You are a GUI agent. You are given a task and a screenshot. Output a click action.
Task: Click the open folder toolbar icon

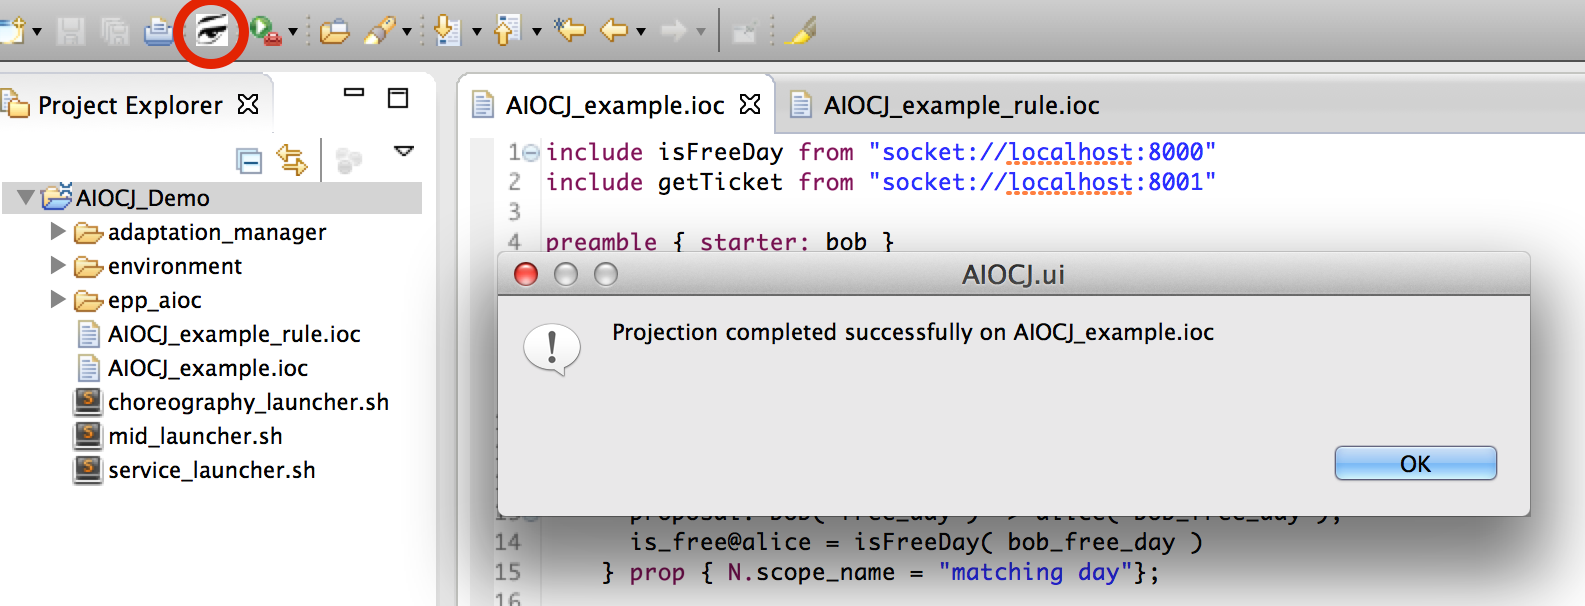334,32
